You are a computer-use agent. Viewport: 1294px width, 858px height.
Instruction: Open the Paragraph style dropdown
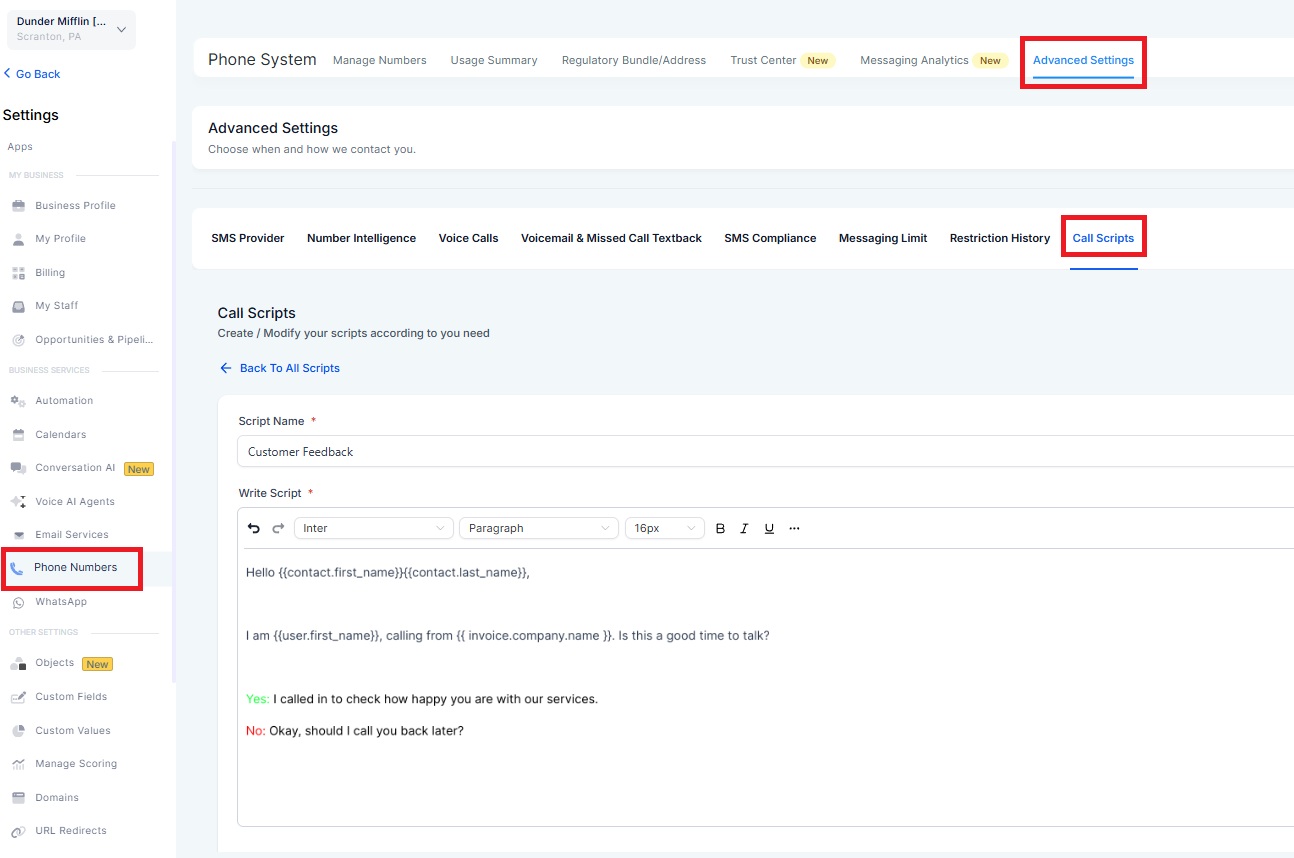(x=539, y=528)
